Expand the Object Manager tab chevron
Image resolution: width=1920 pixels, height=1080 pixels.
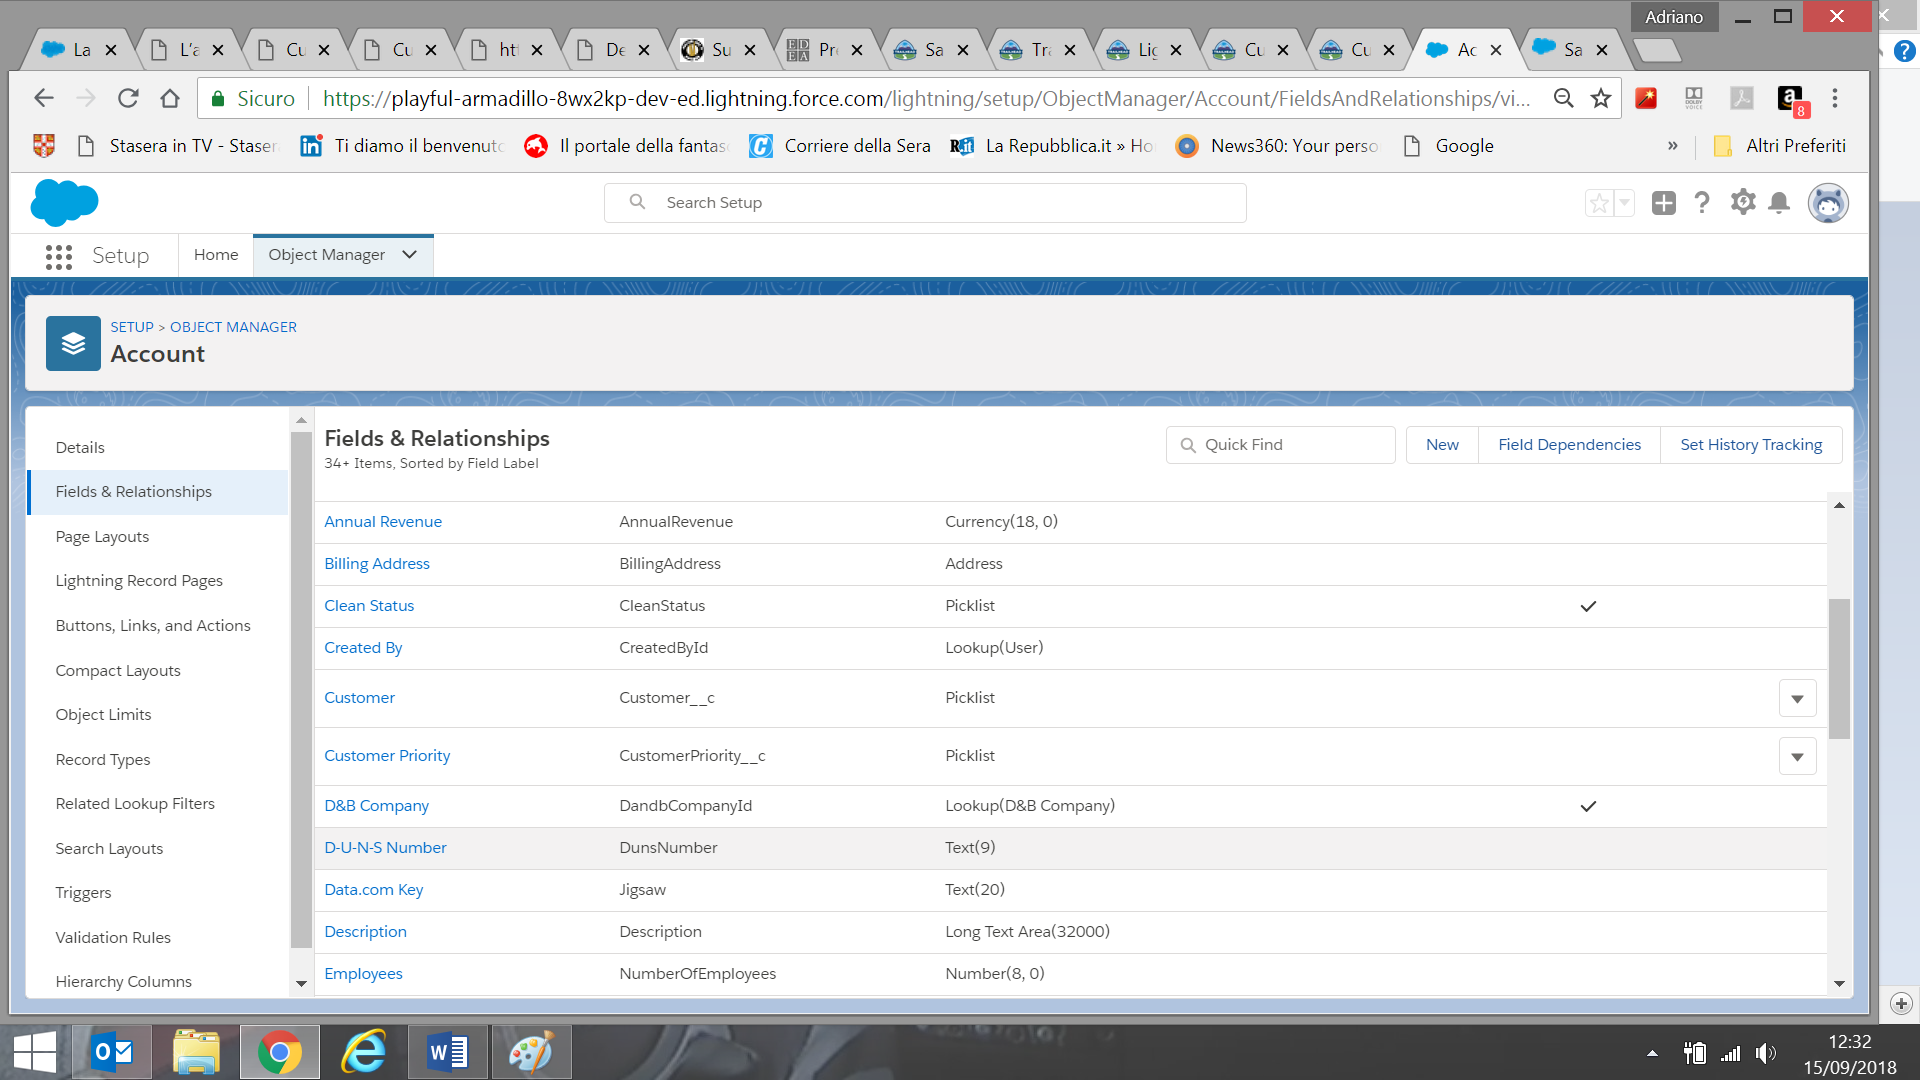coord(409,255)
